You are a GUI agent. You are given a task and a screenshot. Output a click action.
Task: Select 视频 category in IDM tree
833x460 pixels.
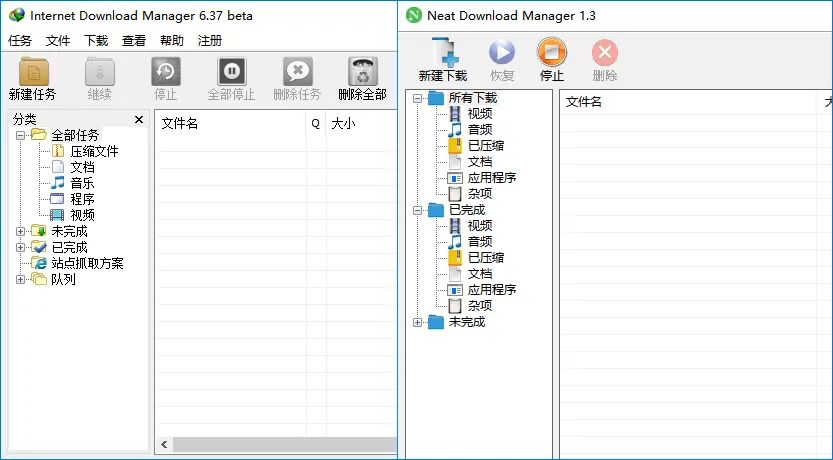click(x=82, y=215)
